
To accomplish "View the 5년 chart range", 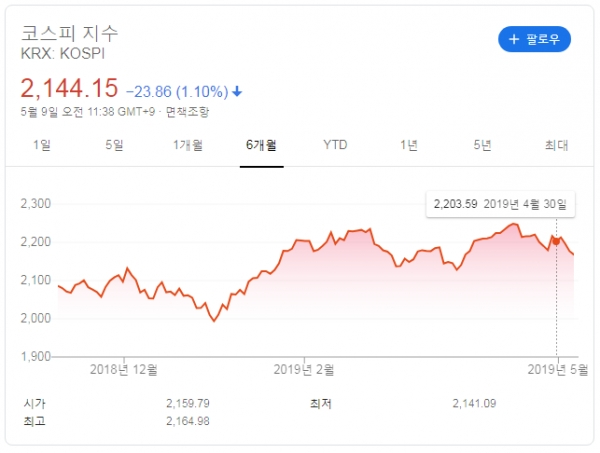I will point(483,145).
